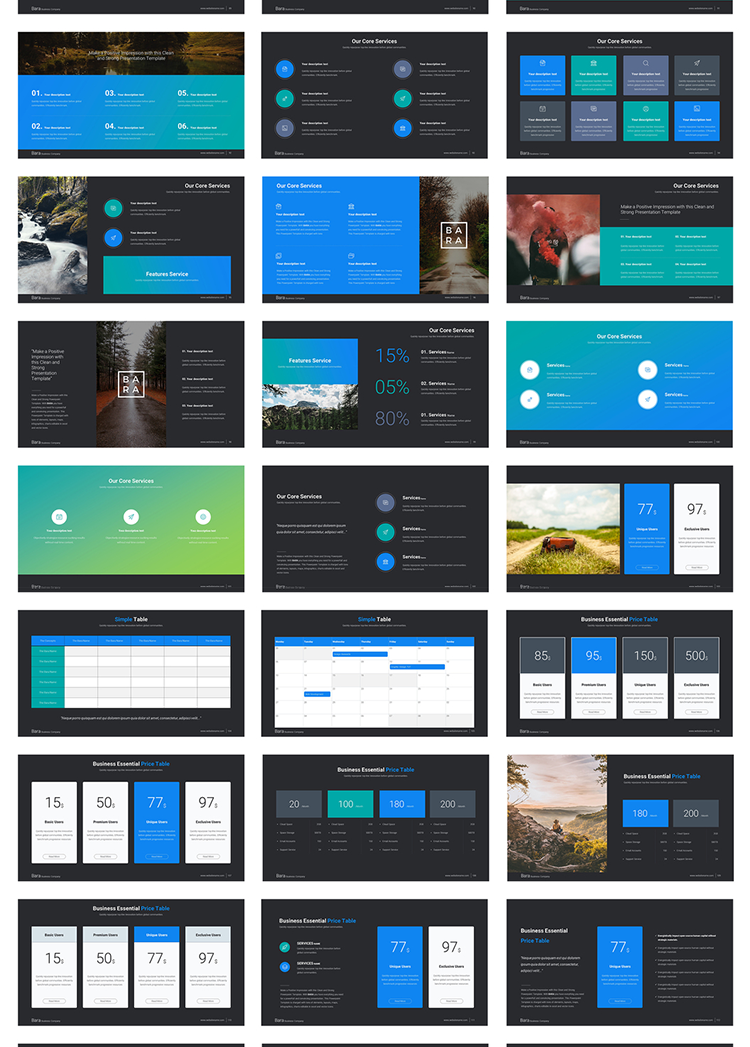Image resolution: width=750 pixels, height=1047 pixels.
Task: Select the center white circle icon on green gradient slide
Action: click(x=131, y=517)
